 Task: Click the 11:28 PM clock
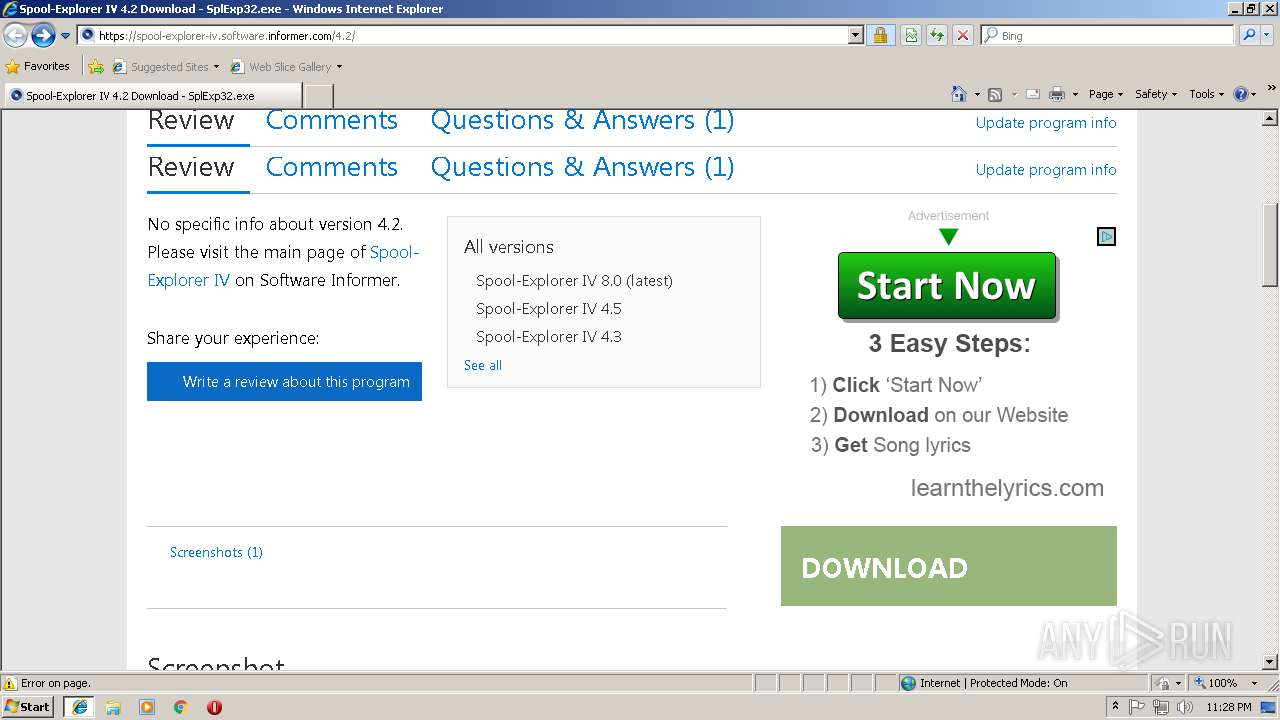pyautogui.click(x=1229, y=707)
